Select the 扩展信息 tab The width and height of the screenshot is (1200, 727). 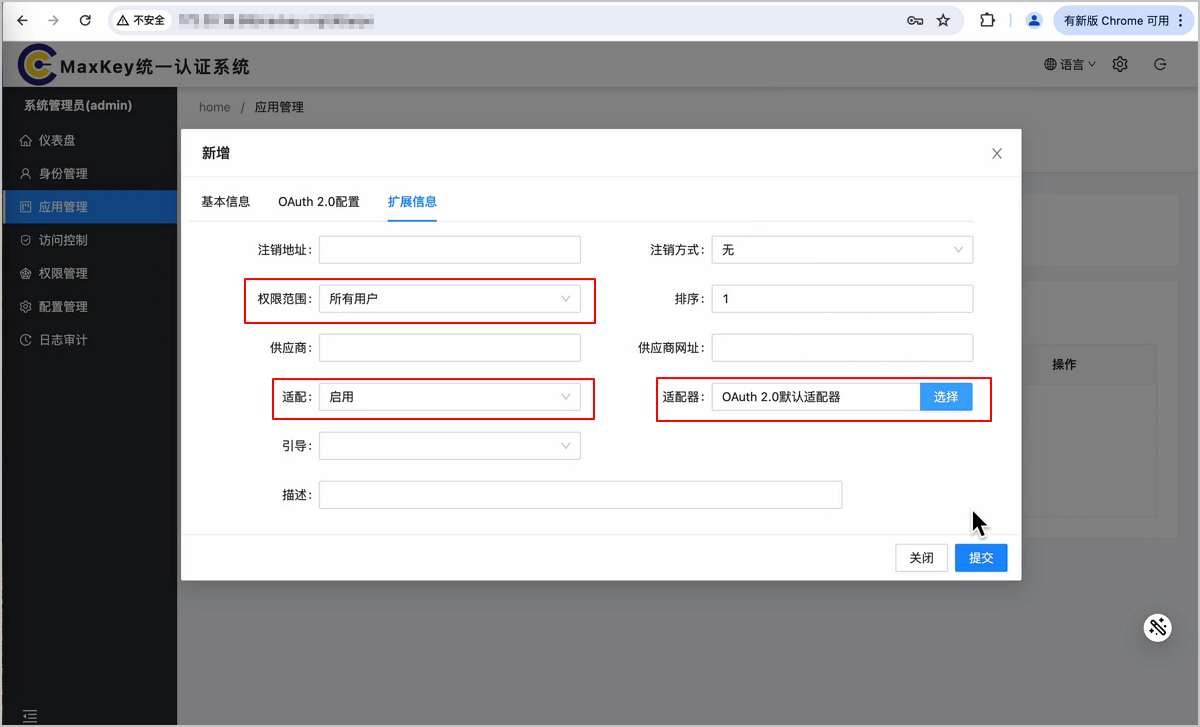pyautogui.click(x=412, y=201)
